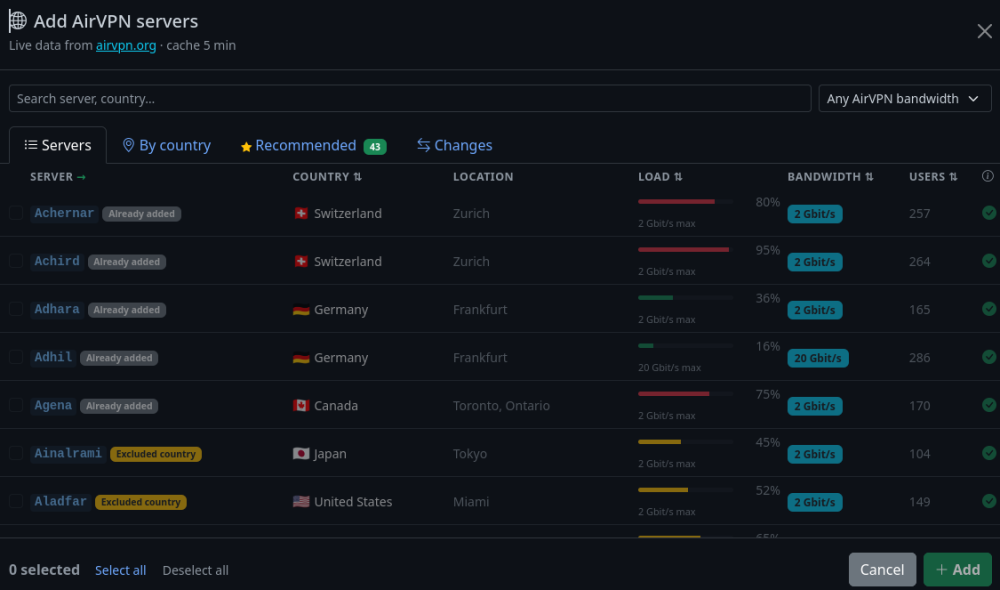This screenshot has height=590, width=1000.
Task: Click the green status check for Adhara
Action: (989, 309)
